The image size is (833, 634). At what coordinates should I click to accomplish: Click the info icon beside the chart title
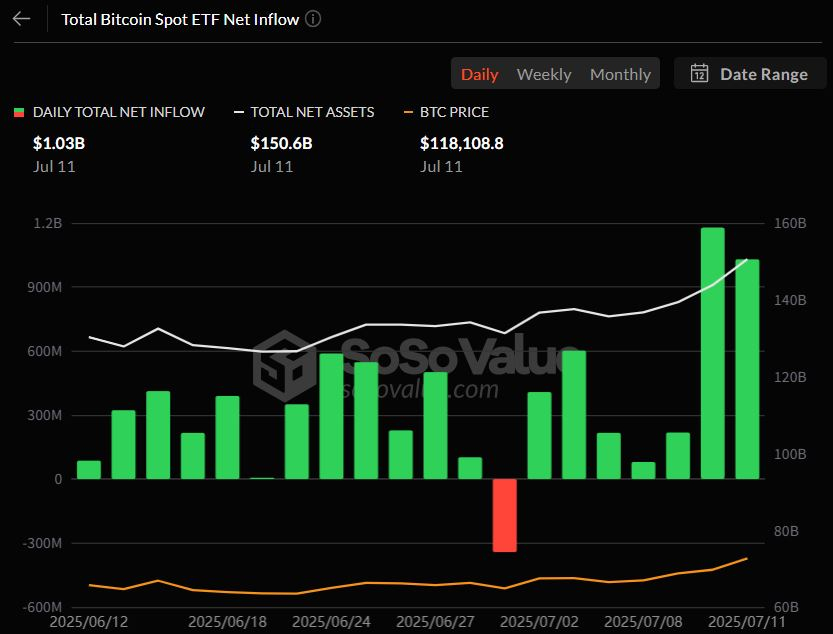pyautogui.click(x=313, y=19)
